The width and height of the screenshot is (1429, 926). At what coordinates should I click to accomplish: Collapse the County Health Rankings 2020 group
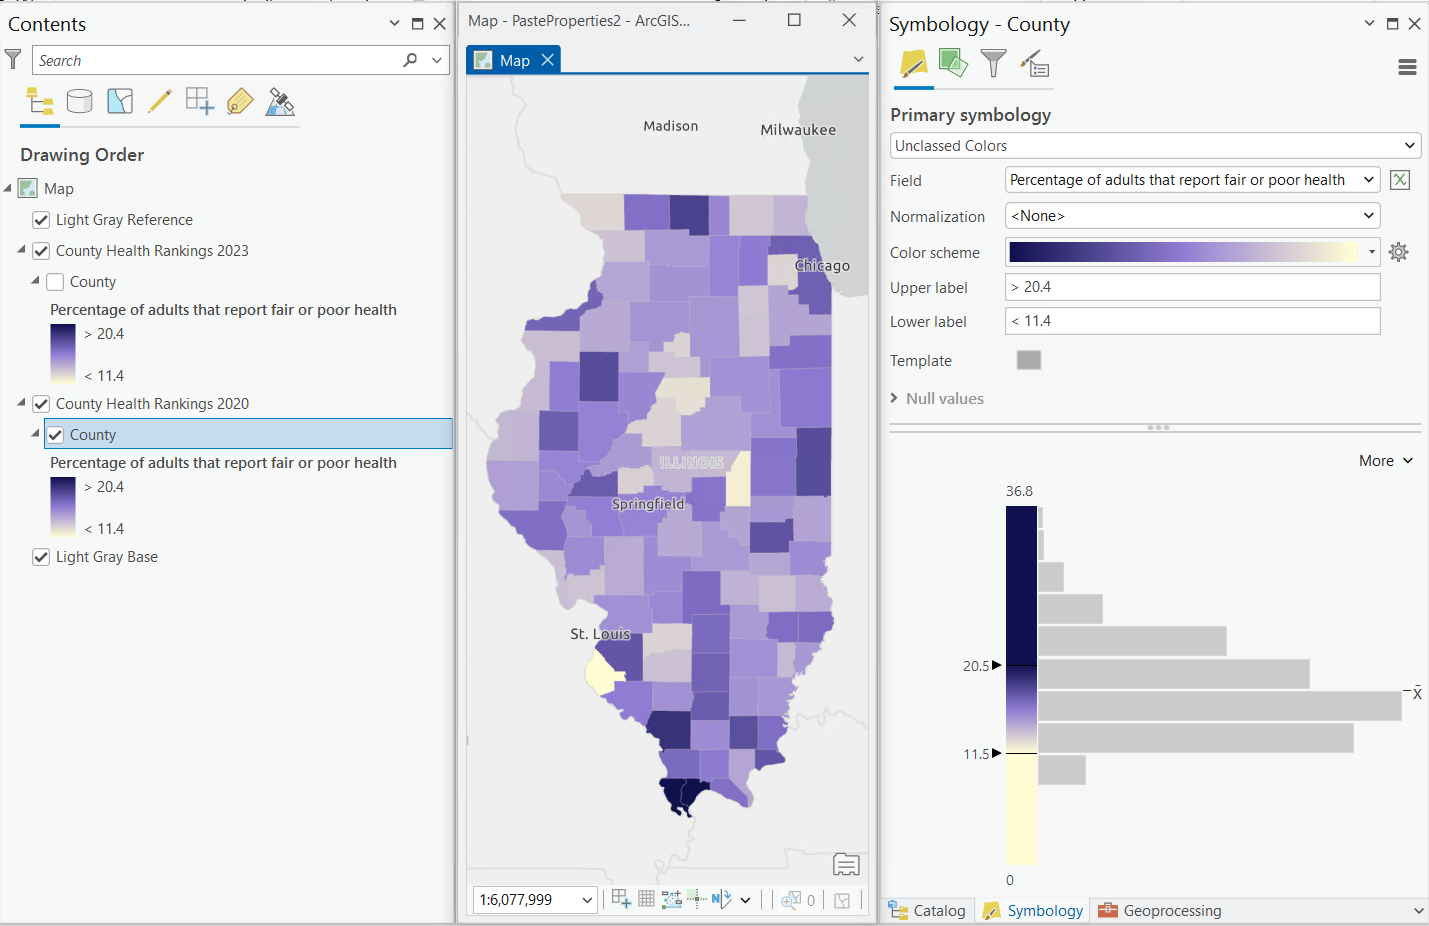pos(19,403)
